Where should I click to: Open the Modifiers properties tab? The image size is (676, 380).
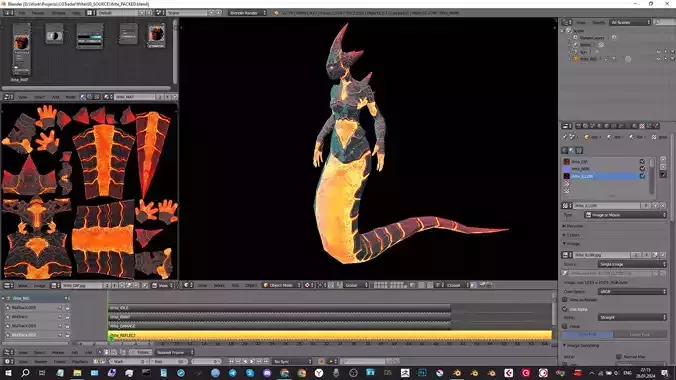click(621, 126)
